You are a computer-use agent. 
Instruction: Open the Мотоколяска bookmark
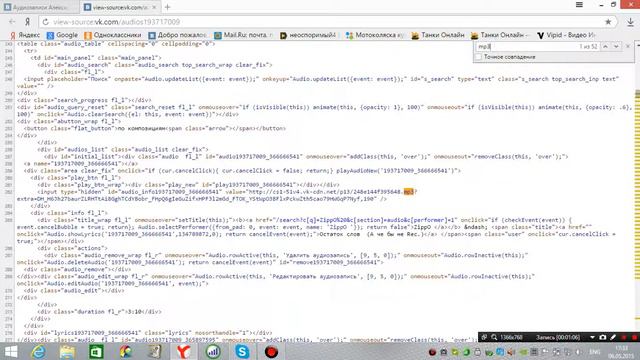375,35
